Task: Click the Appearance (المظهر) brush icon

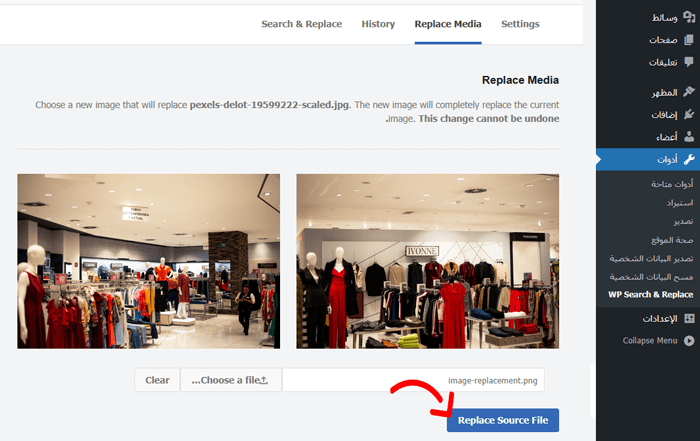Action: [688, 93]
